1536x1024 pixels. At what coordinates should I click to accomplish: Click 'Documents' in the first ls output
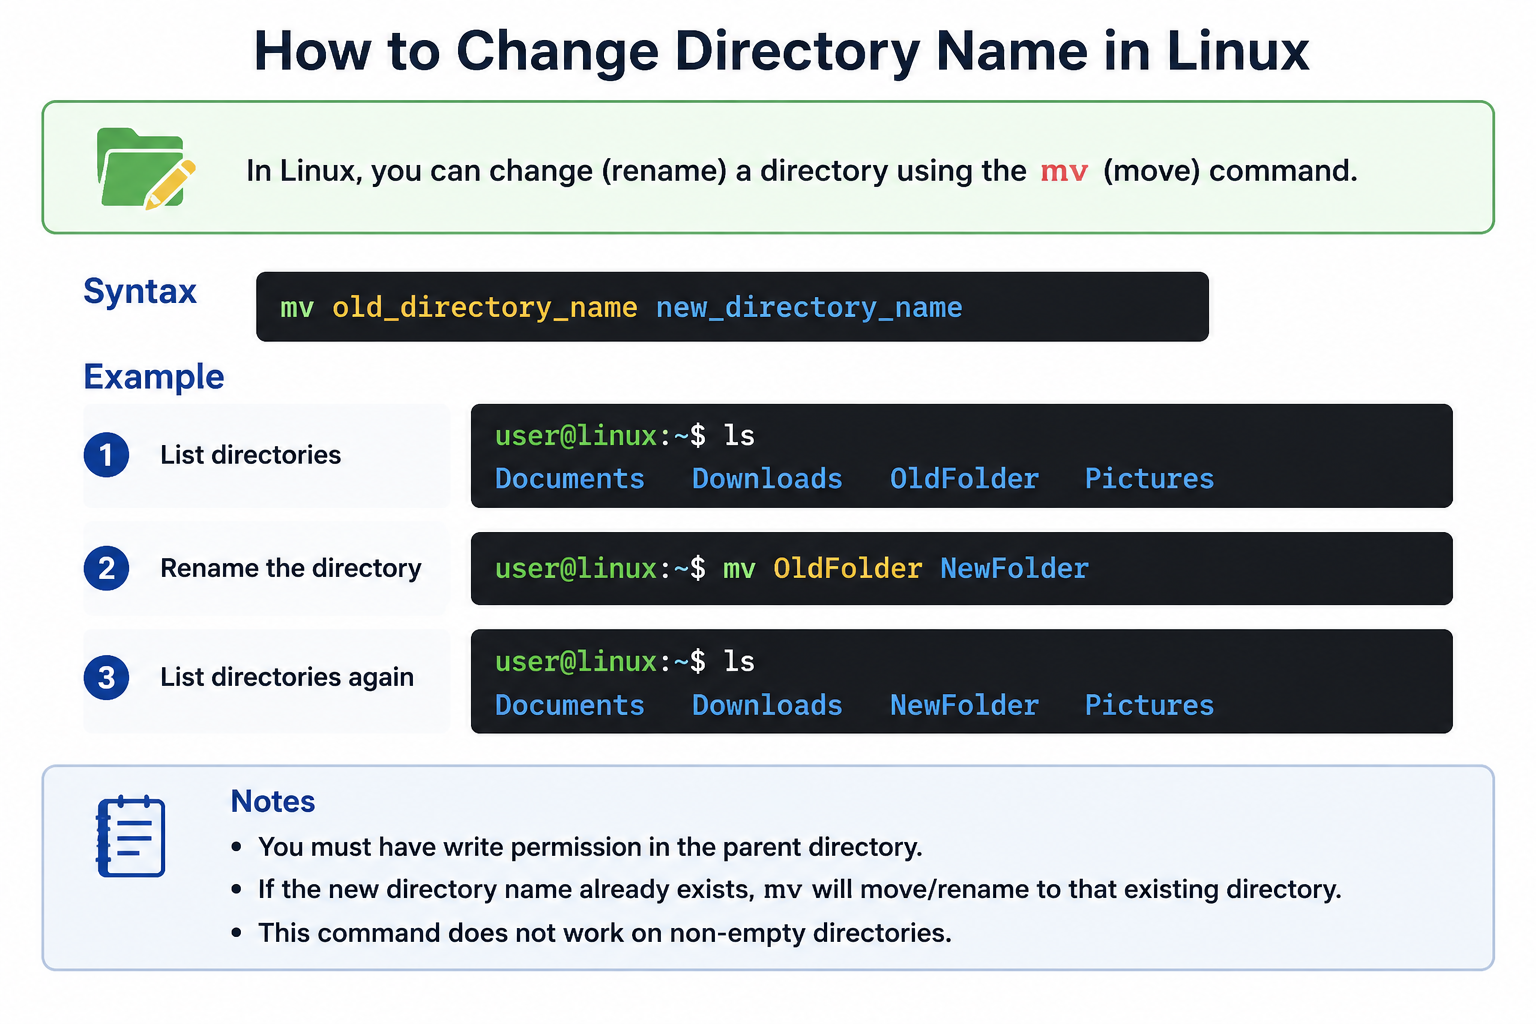[x=570, y=479]
